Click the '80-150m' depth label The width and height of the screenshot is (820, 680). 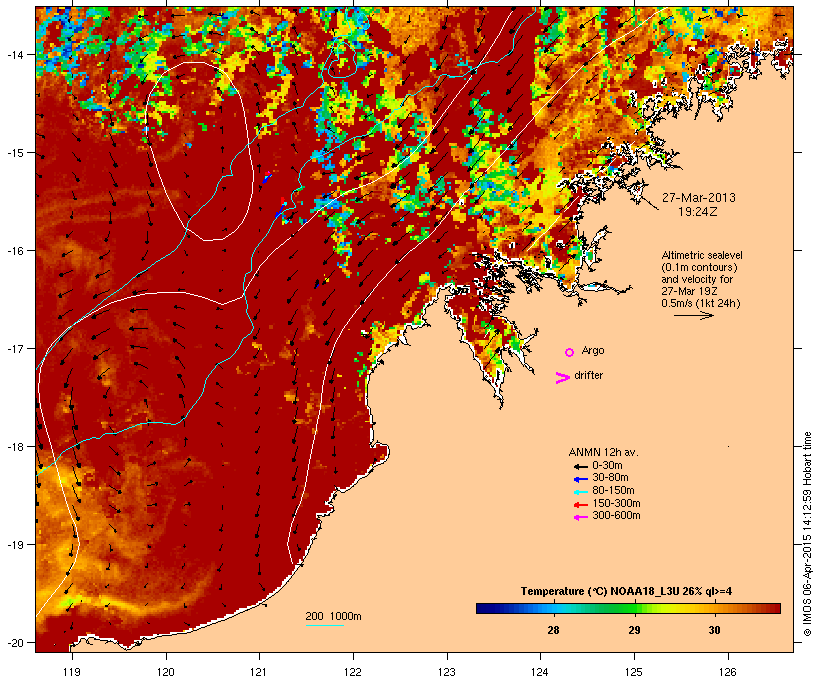click(613, 491)
